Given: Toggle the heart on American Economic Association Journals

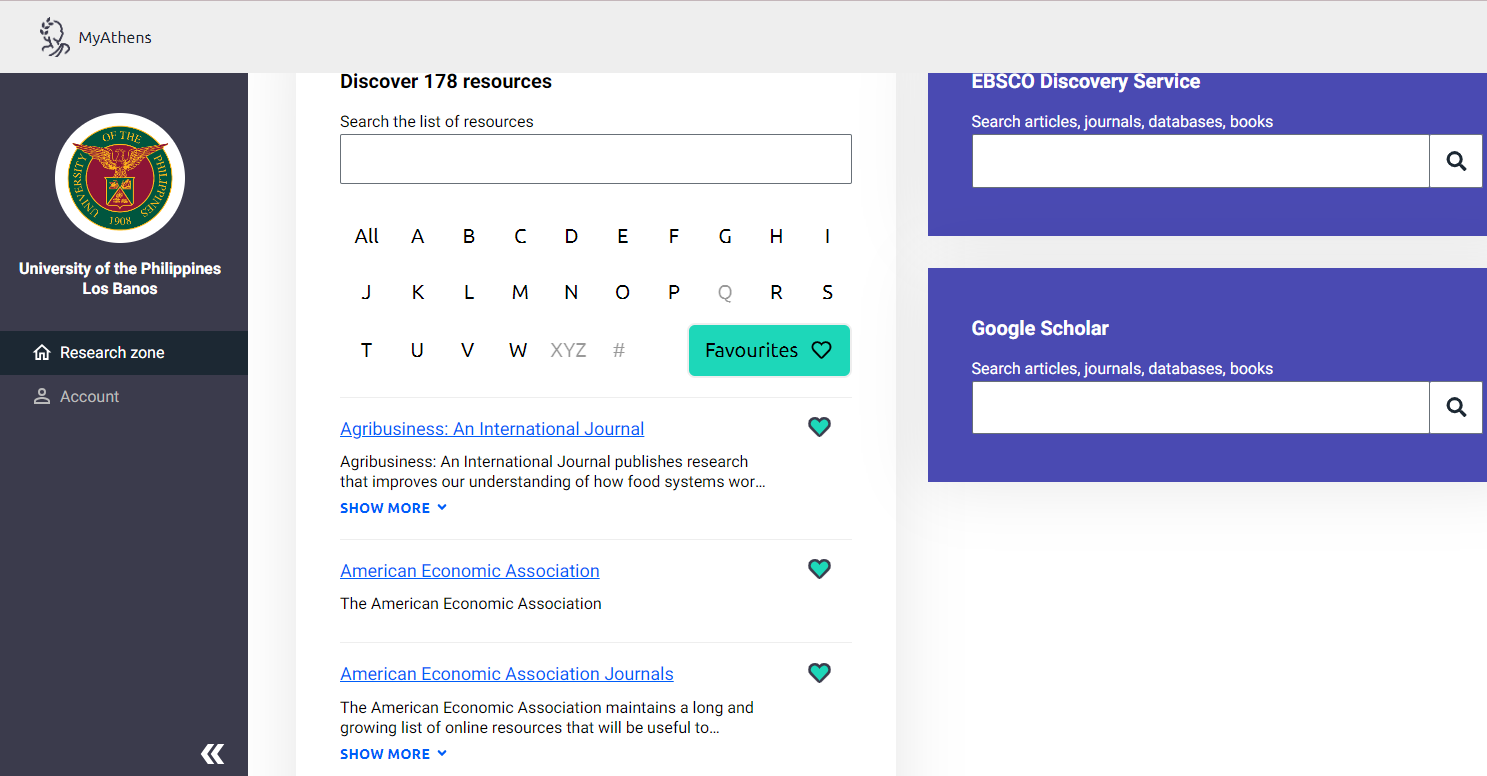Looking at the screenshot, I should (x=819, y=673).
